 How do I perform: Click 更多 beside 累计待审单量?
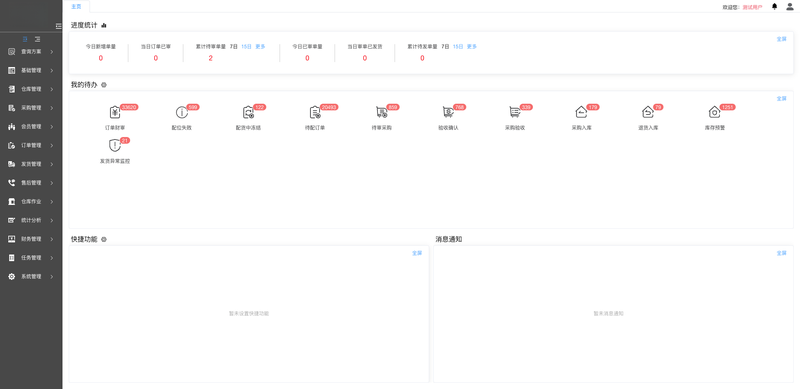click(x=260, y=46)
